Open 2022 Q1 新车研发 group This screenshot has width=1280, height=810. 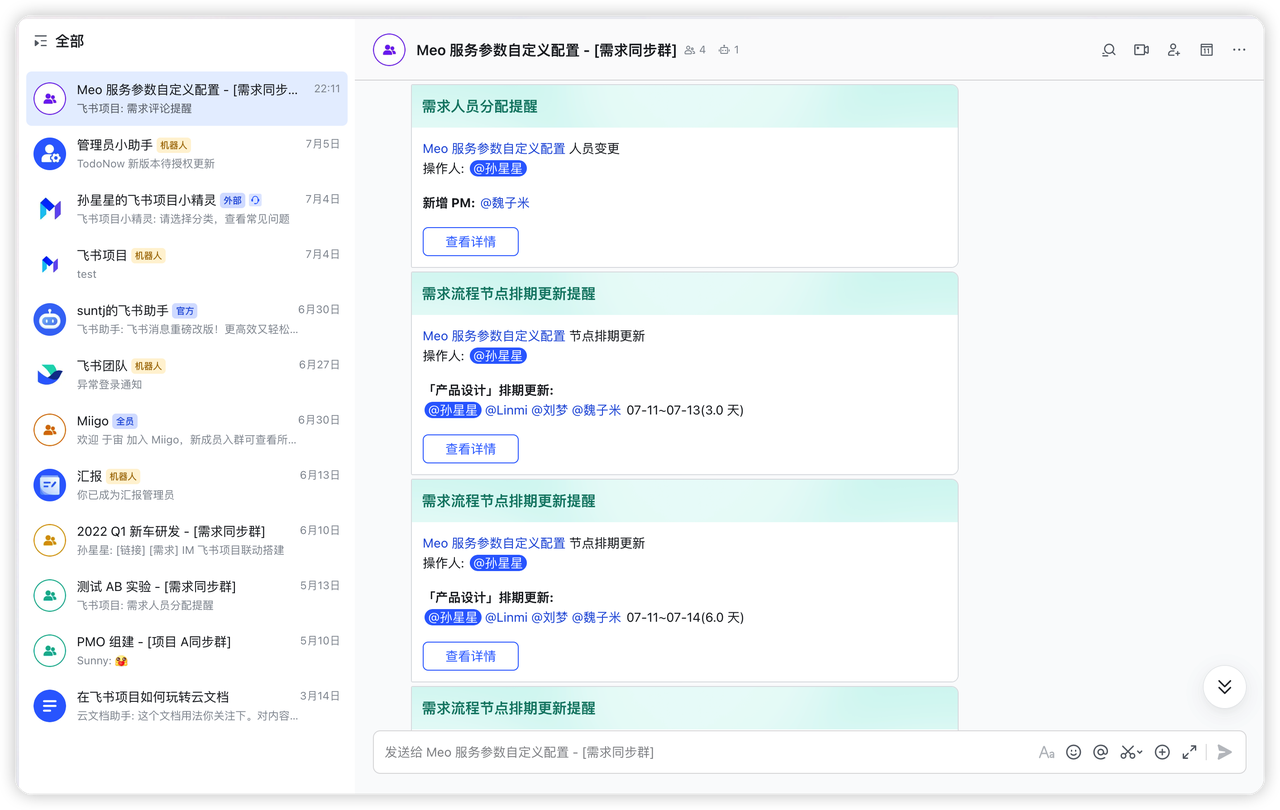tap(187, 540)
